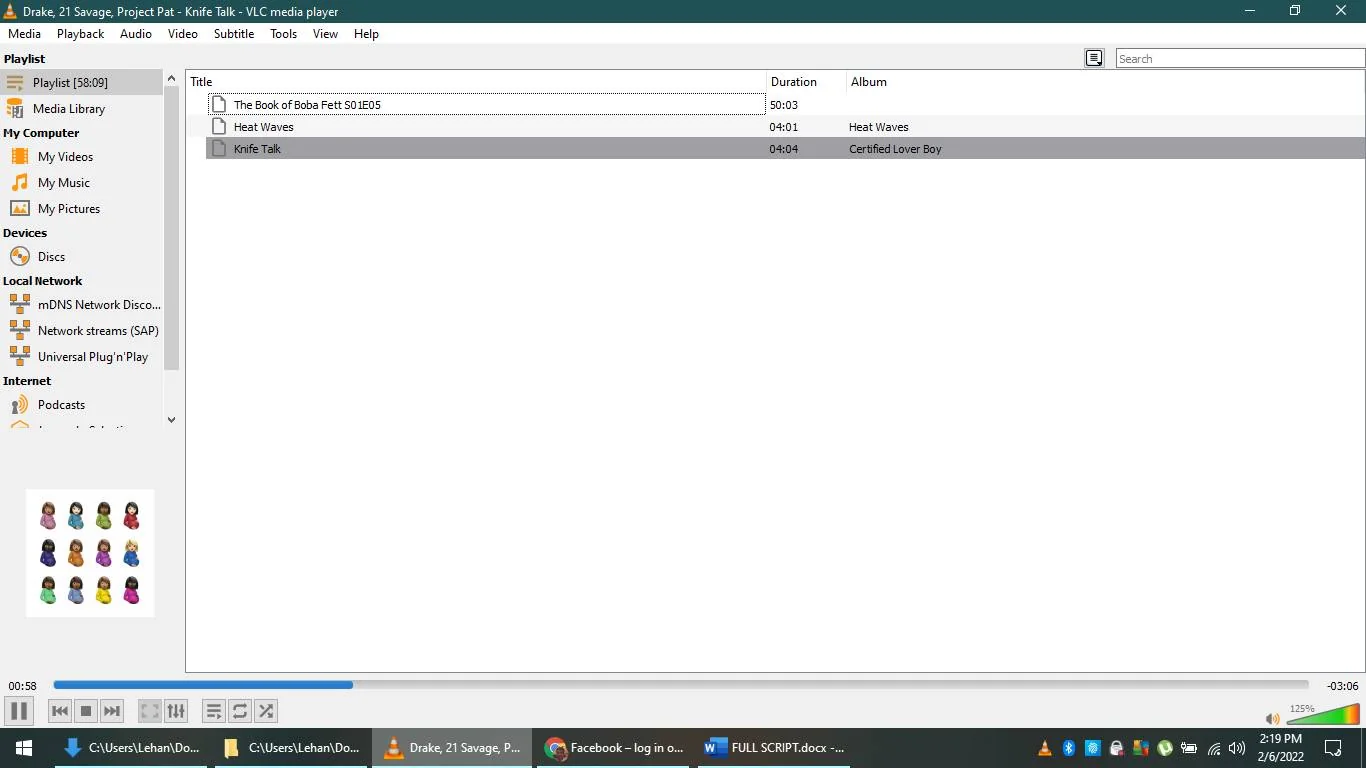Screen dimensions: 1366x768
Task: Open the Subtitle menu
Action: pos(234,33)
